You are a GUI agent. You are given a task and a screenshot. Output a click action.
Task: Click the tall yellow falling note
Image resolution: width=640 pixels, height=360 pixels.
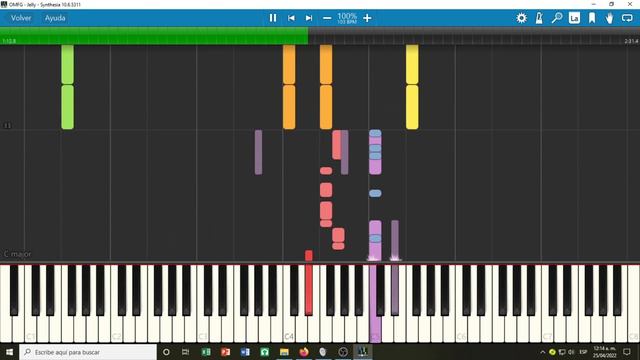point(412,87)
